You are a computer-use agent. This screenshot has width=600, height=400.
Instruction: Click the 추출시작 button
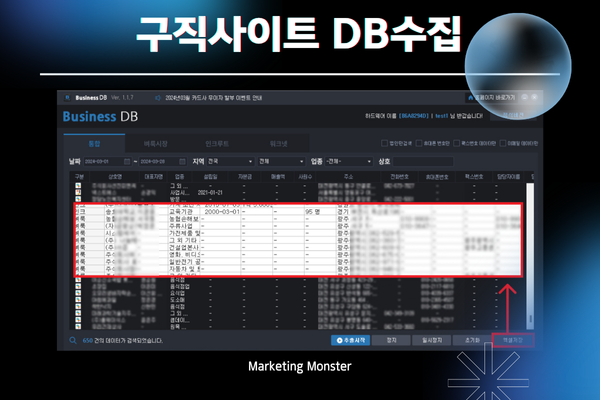351,340
